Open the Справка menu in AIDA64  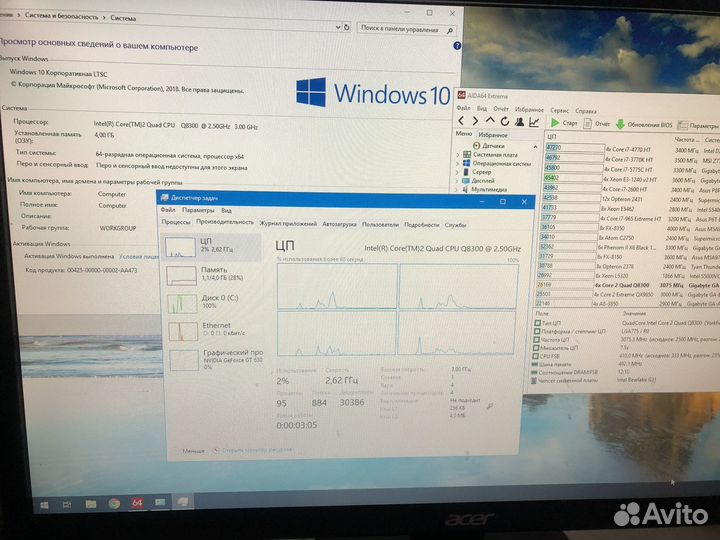[586, 111]
